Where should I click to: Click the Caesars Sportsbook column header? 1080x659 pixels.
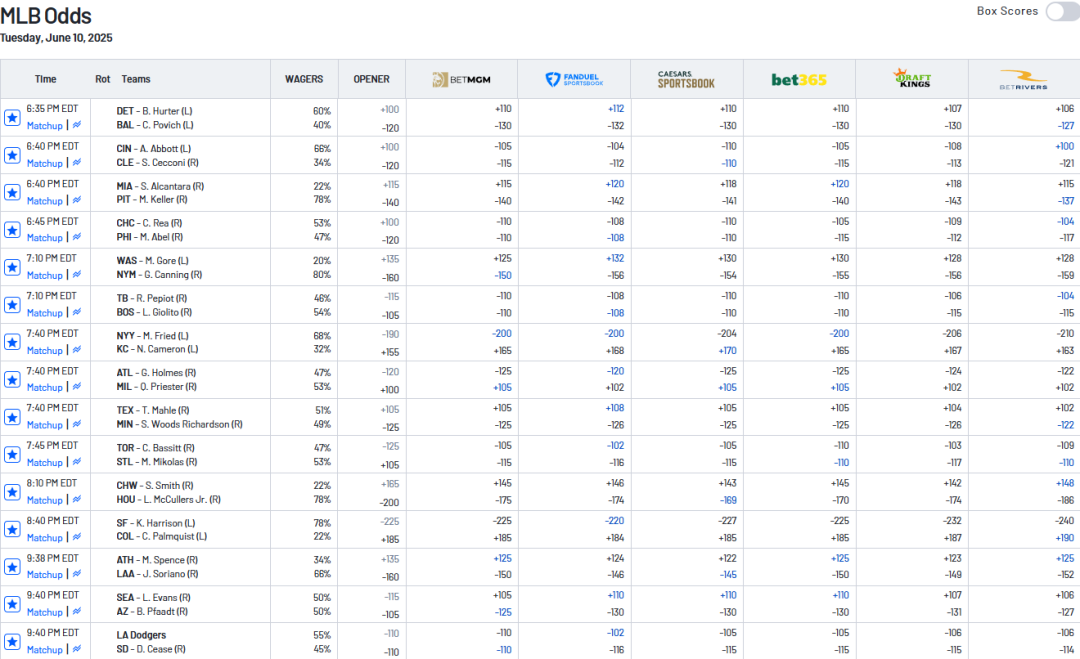686,80
